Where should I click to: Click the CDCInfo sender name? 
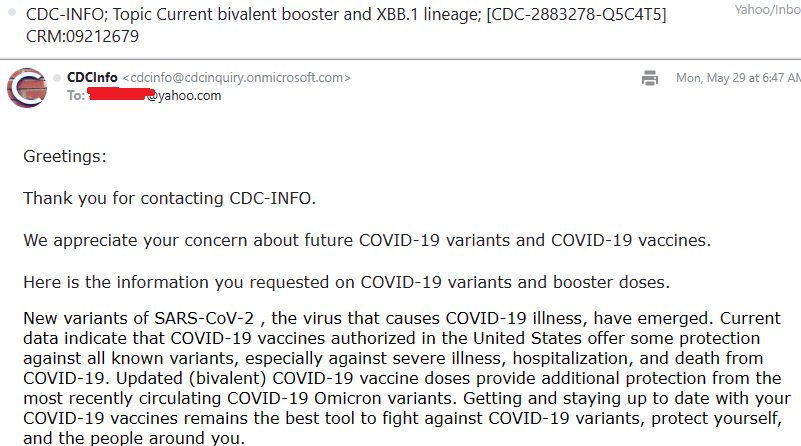(x=92, y=77)
